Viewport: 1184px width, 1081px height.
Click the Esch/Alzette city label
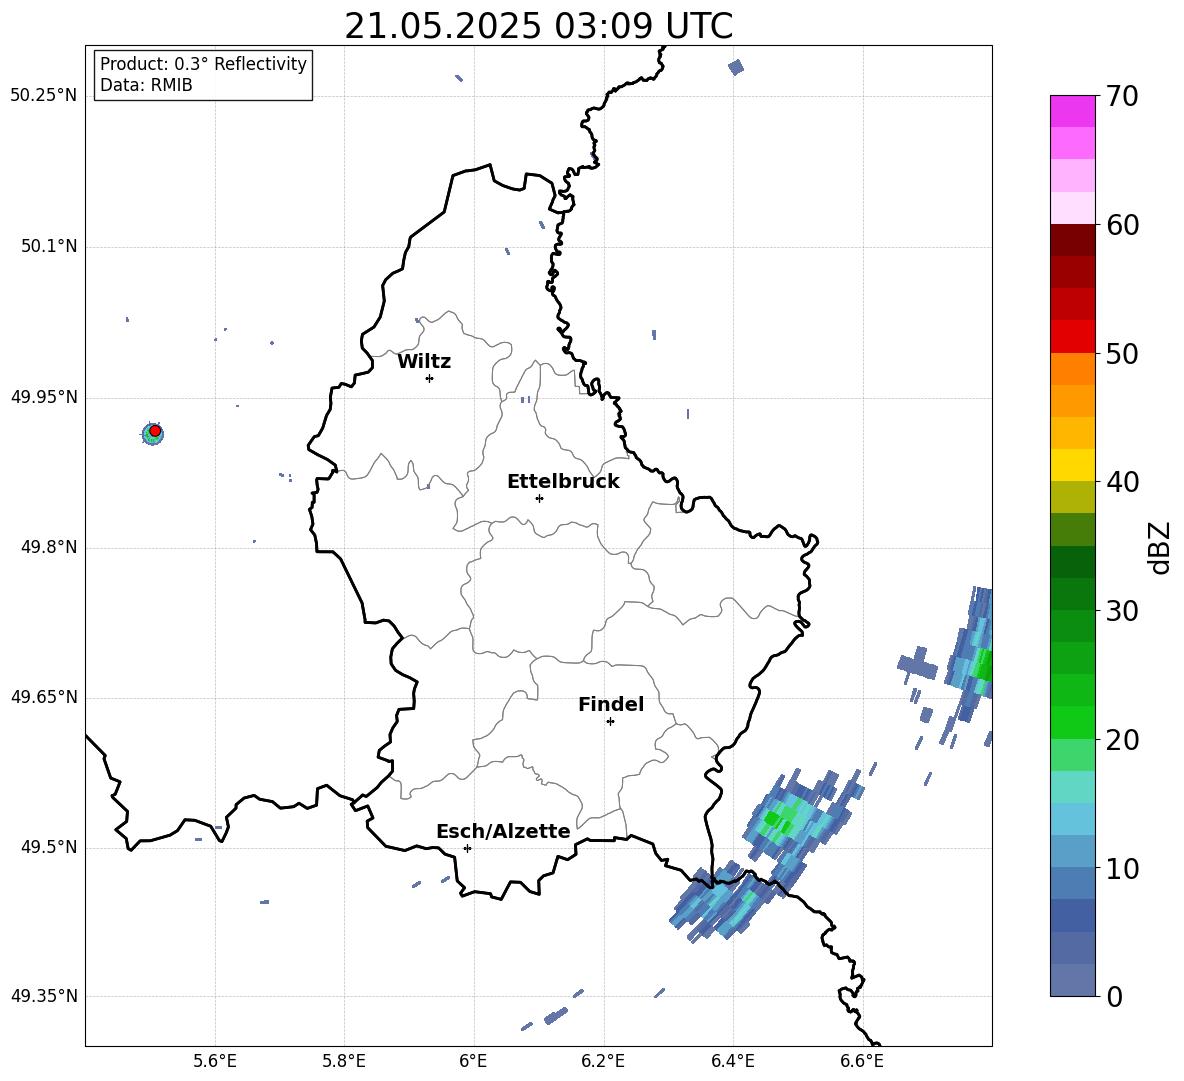pyautogui.click(x=503, y=832)
